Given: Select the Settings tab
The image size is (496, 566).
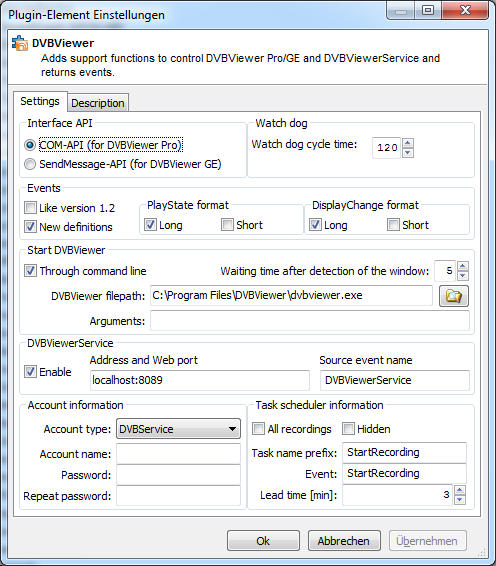Looking at the screenshot, I should 40,101.
